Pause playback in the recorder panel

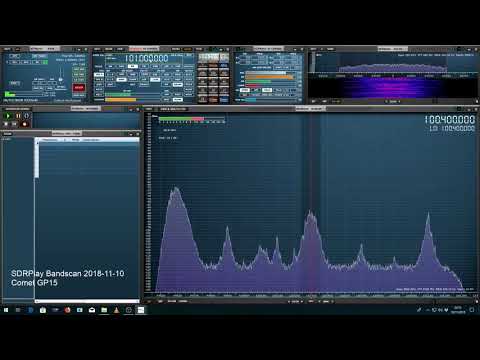pyautogui.click(x=18, y=116)
